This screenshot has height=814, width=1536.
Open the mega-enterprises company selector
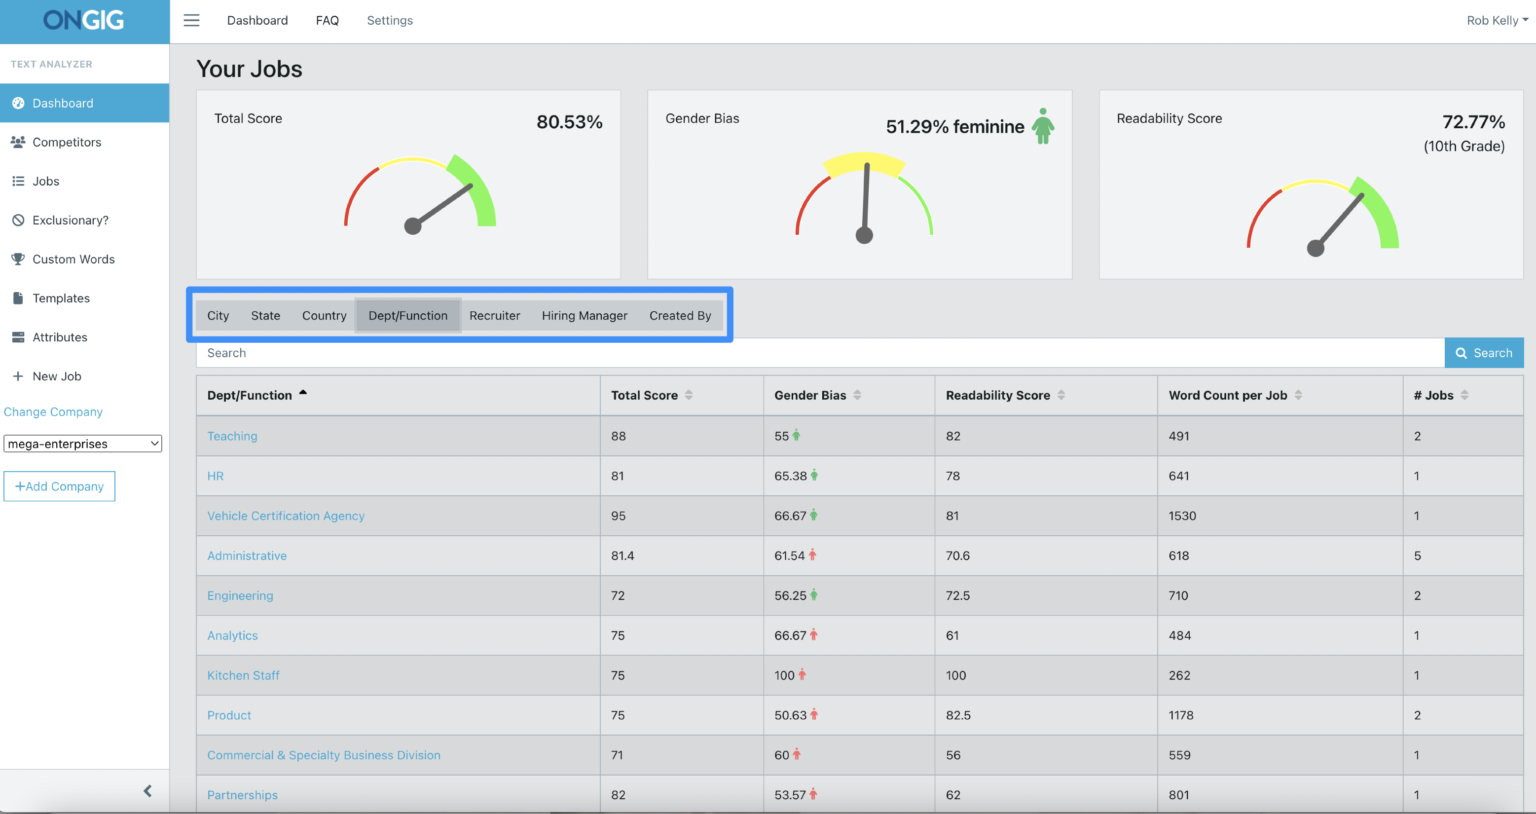click(x=82, y=443)
